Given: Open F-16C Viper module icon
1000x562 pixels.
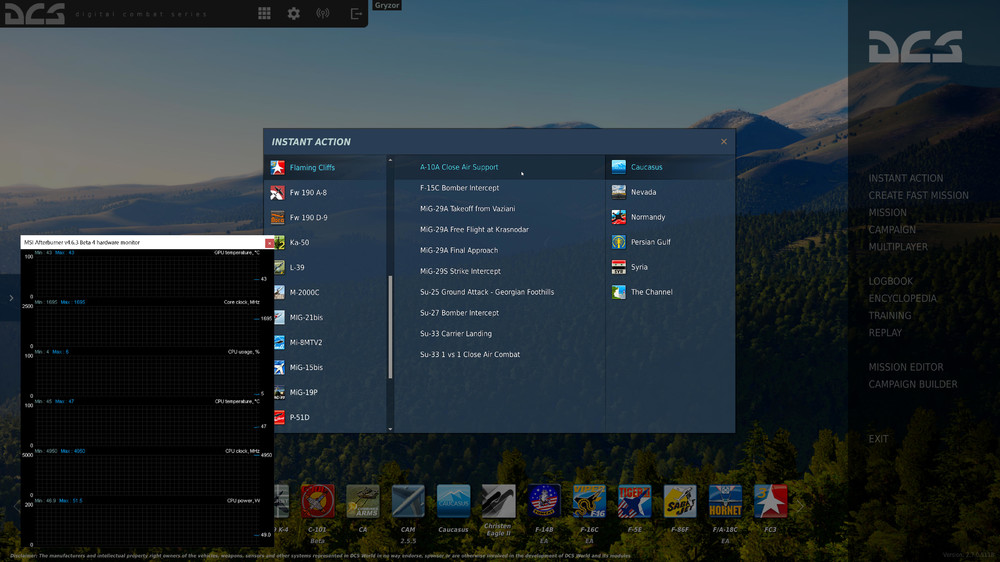Looking at the screenshot, I should [x=589, y=501].
